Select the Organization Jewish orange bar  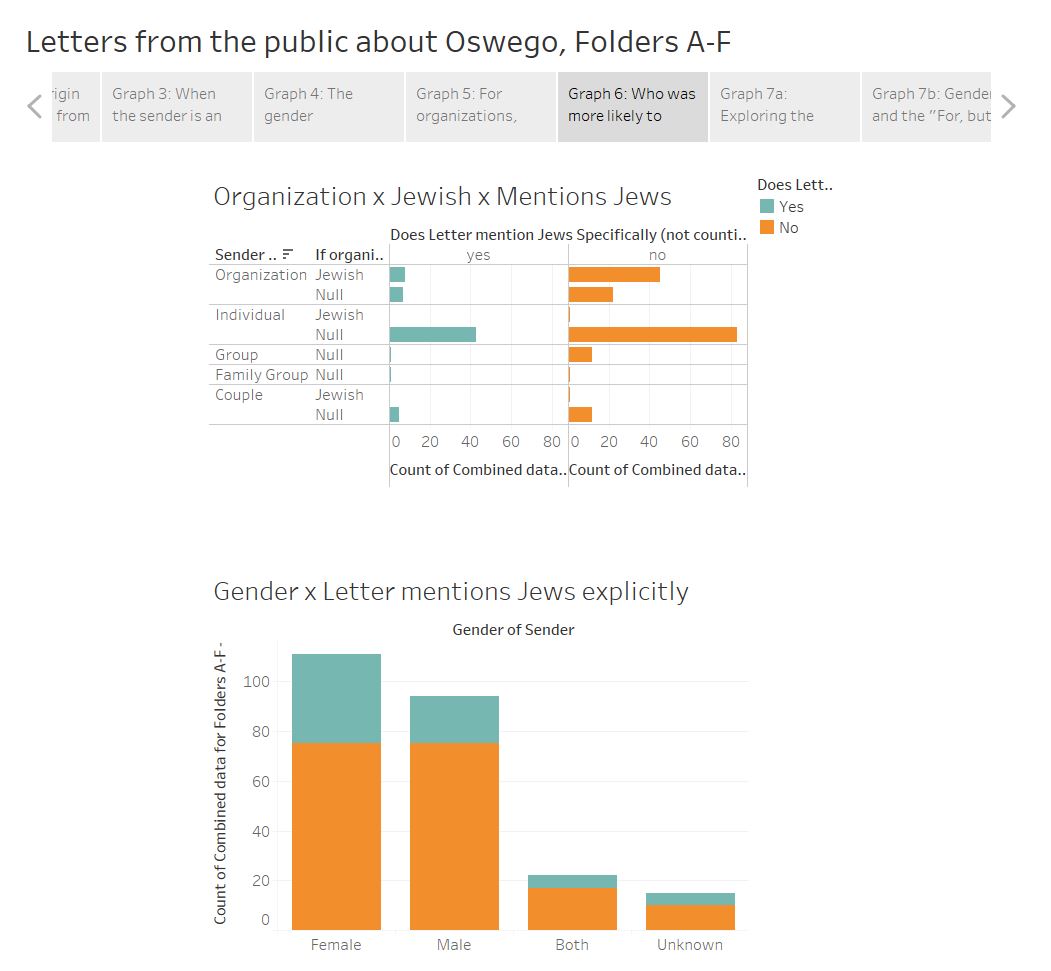(614, 275)
